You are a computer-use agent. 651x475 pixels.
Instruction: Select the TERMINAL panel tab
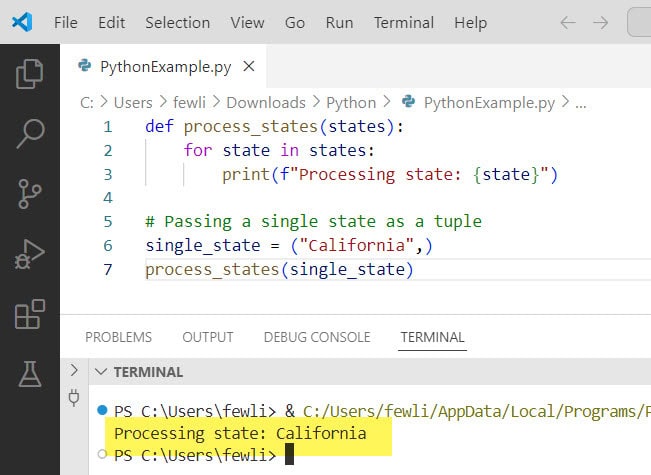click(432, 337)
